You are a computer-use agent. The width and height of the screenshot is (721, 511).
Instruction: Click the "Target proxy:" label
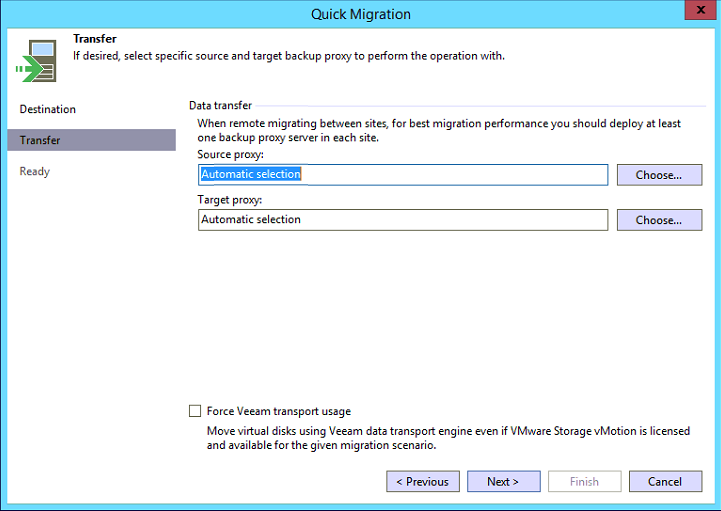point(230,201)
